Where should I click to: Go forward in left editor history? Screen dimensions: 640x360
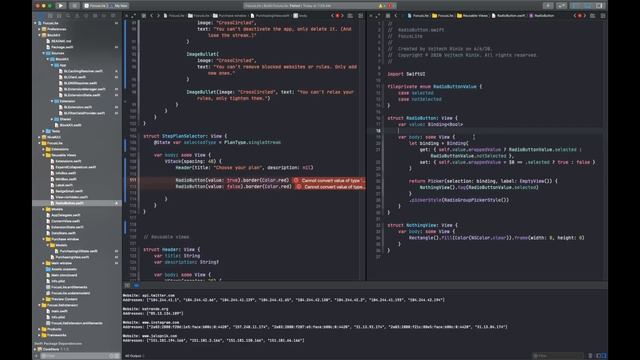click(x=158, y=16)
